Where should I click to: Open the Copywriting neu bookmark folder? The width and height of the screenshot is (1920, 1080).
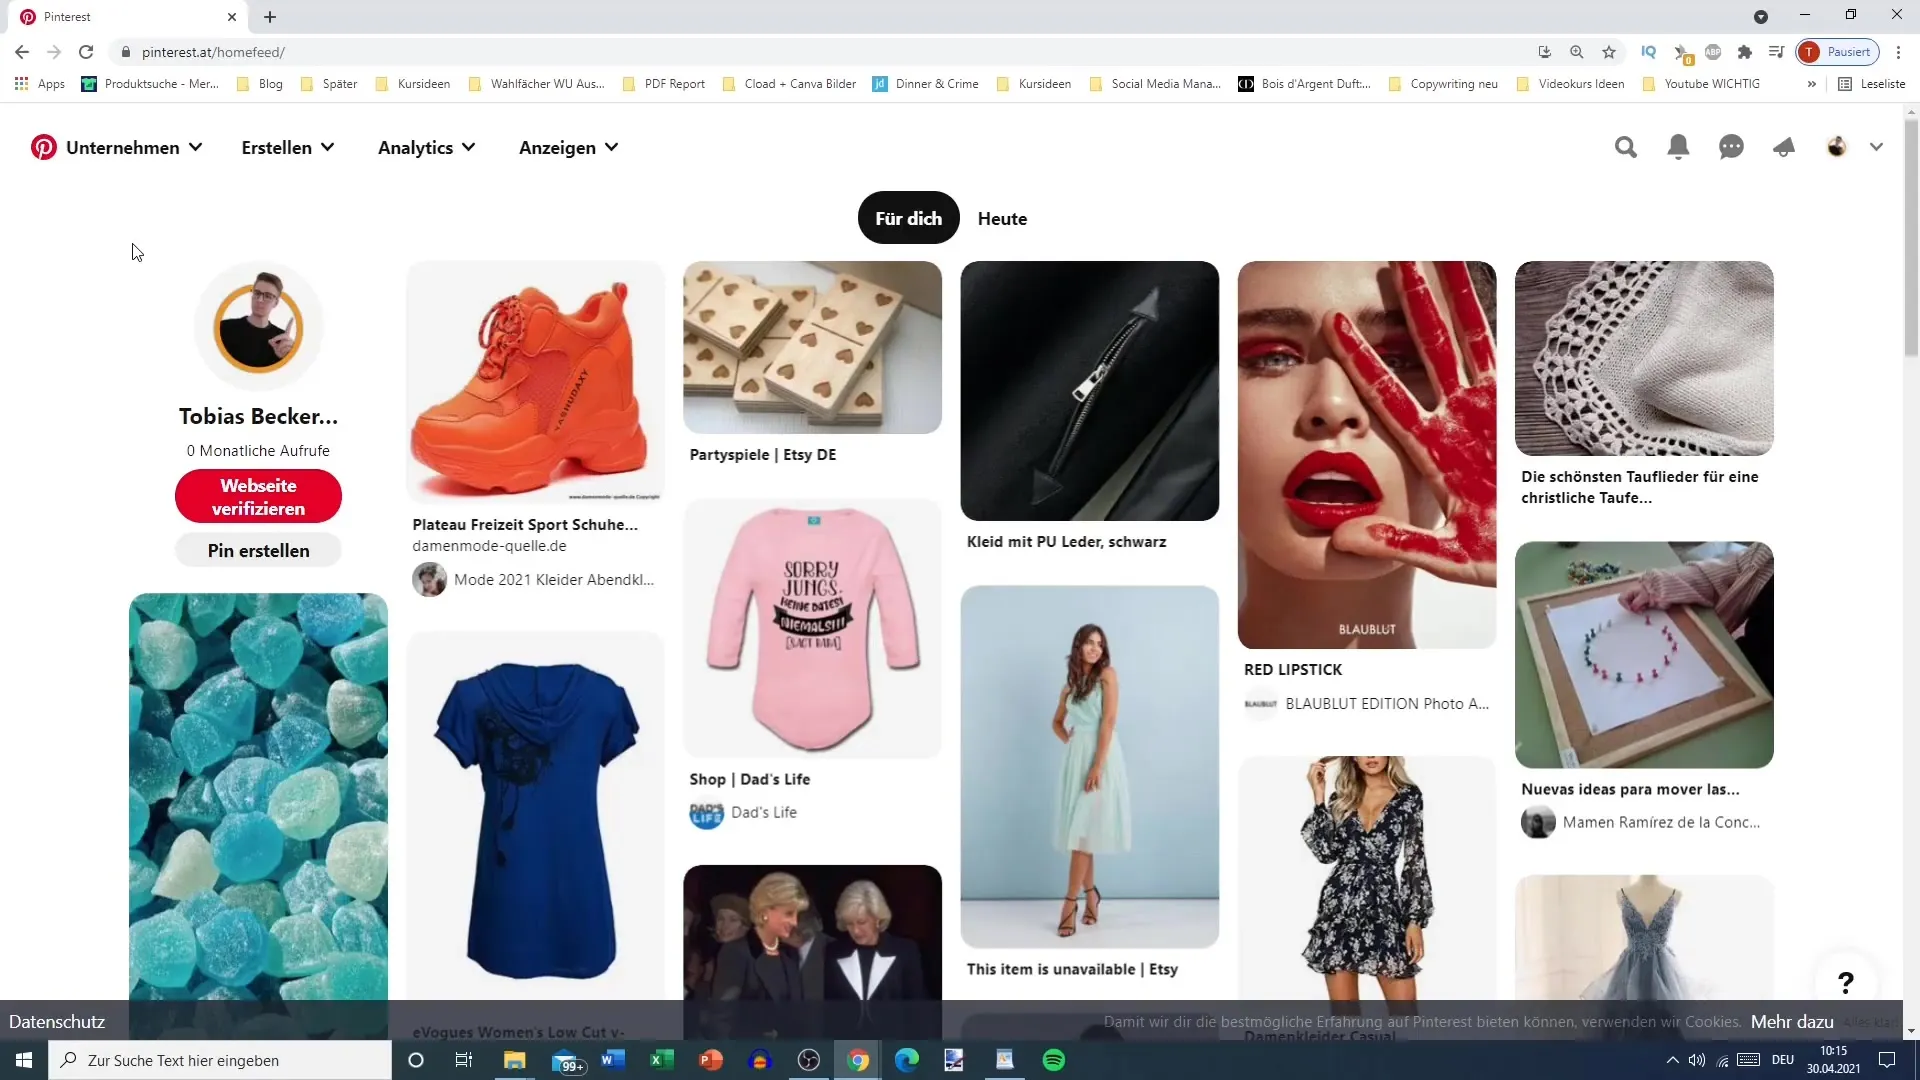(1443, 84)
